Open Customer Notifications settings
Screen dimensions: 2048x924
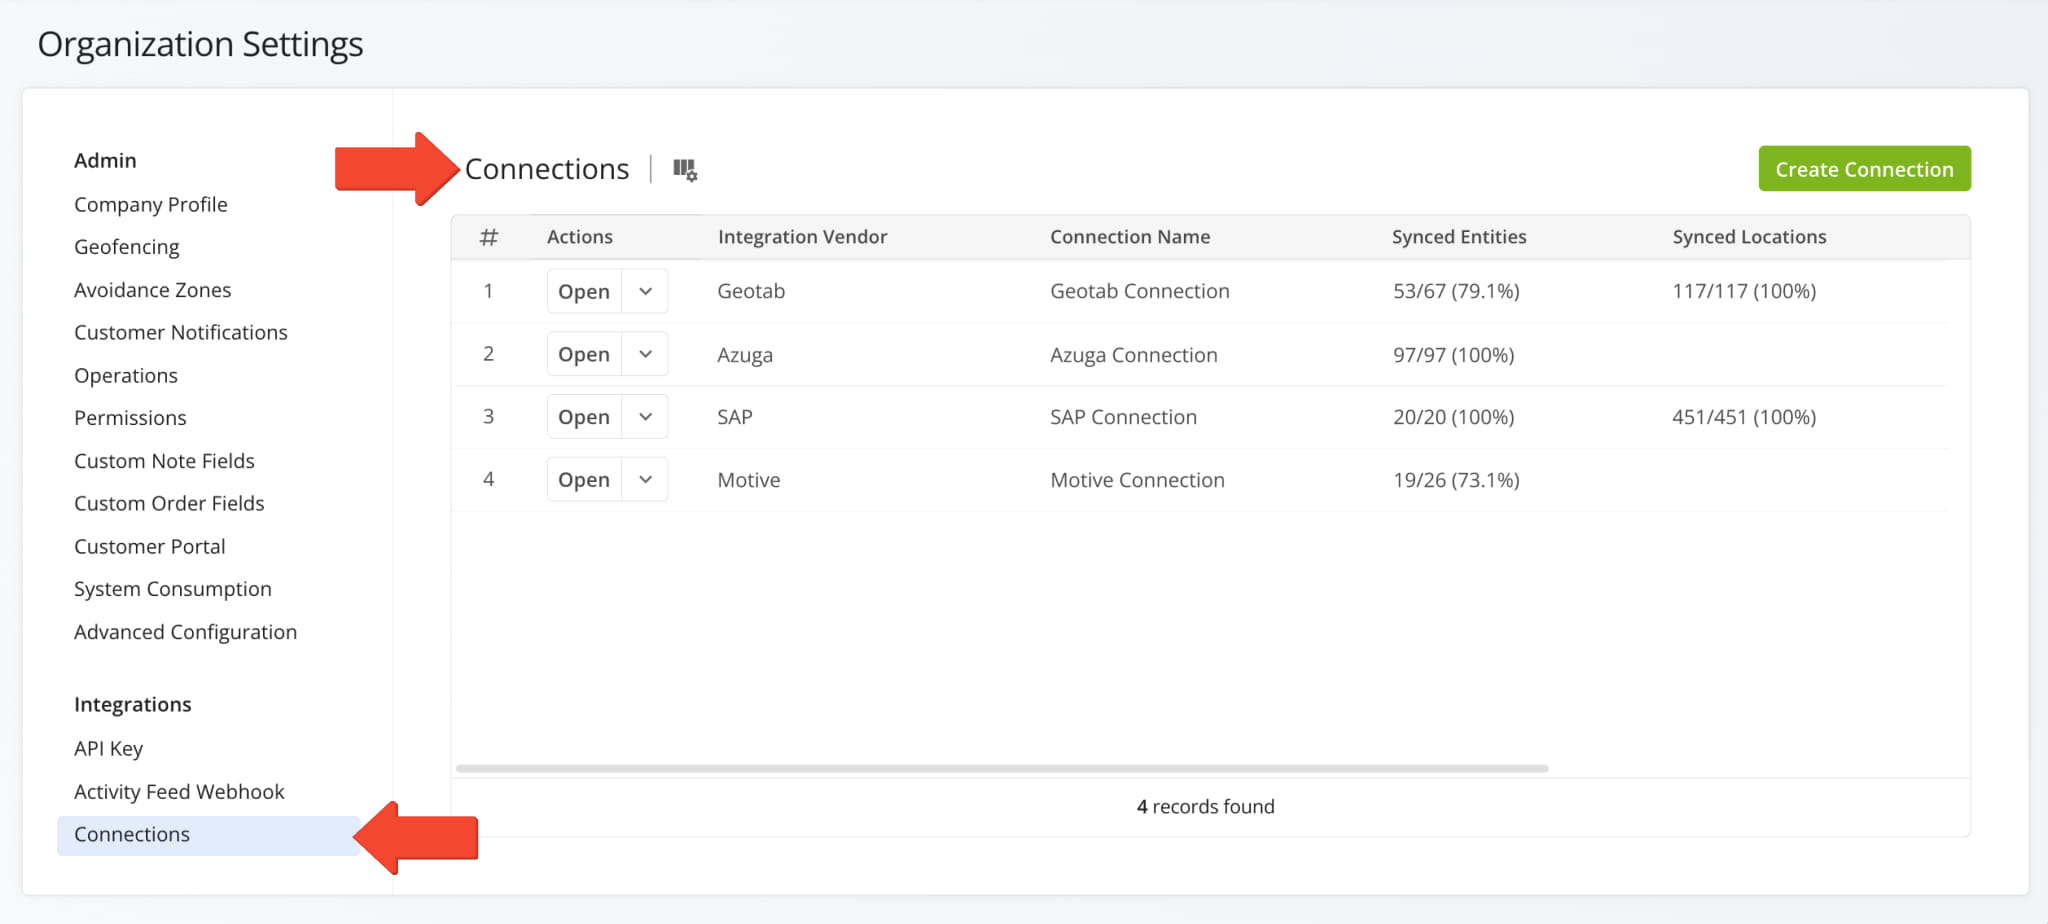point(181,333)
